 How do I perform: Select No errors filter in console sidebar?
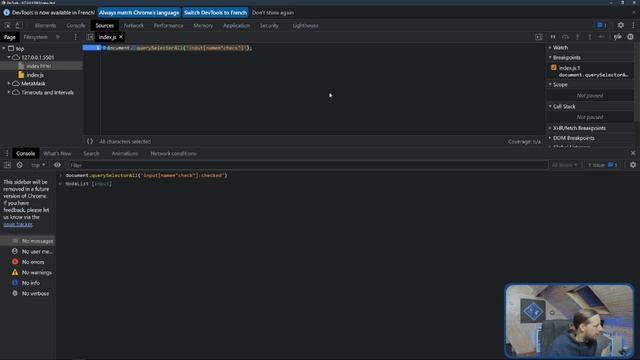tap(28, 262)
